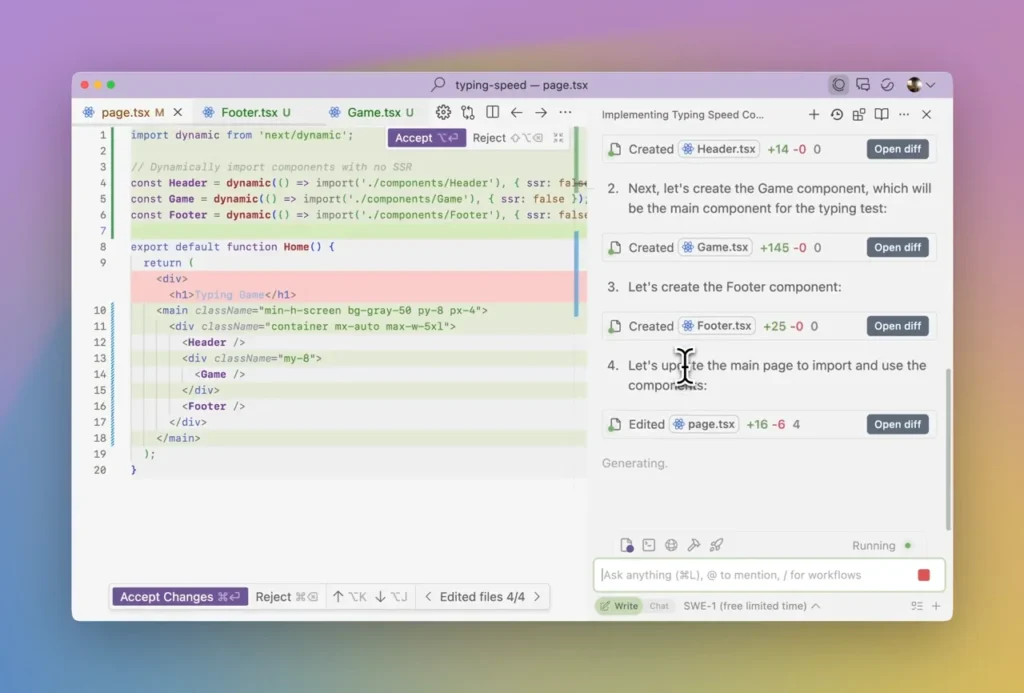
Task: Click the checklist icon below chat input
Action: [917, 606]
